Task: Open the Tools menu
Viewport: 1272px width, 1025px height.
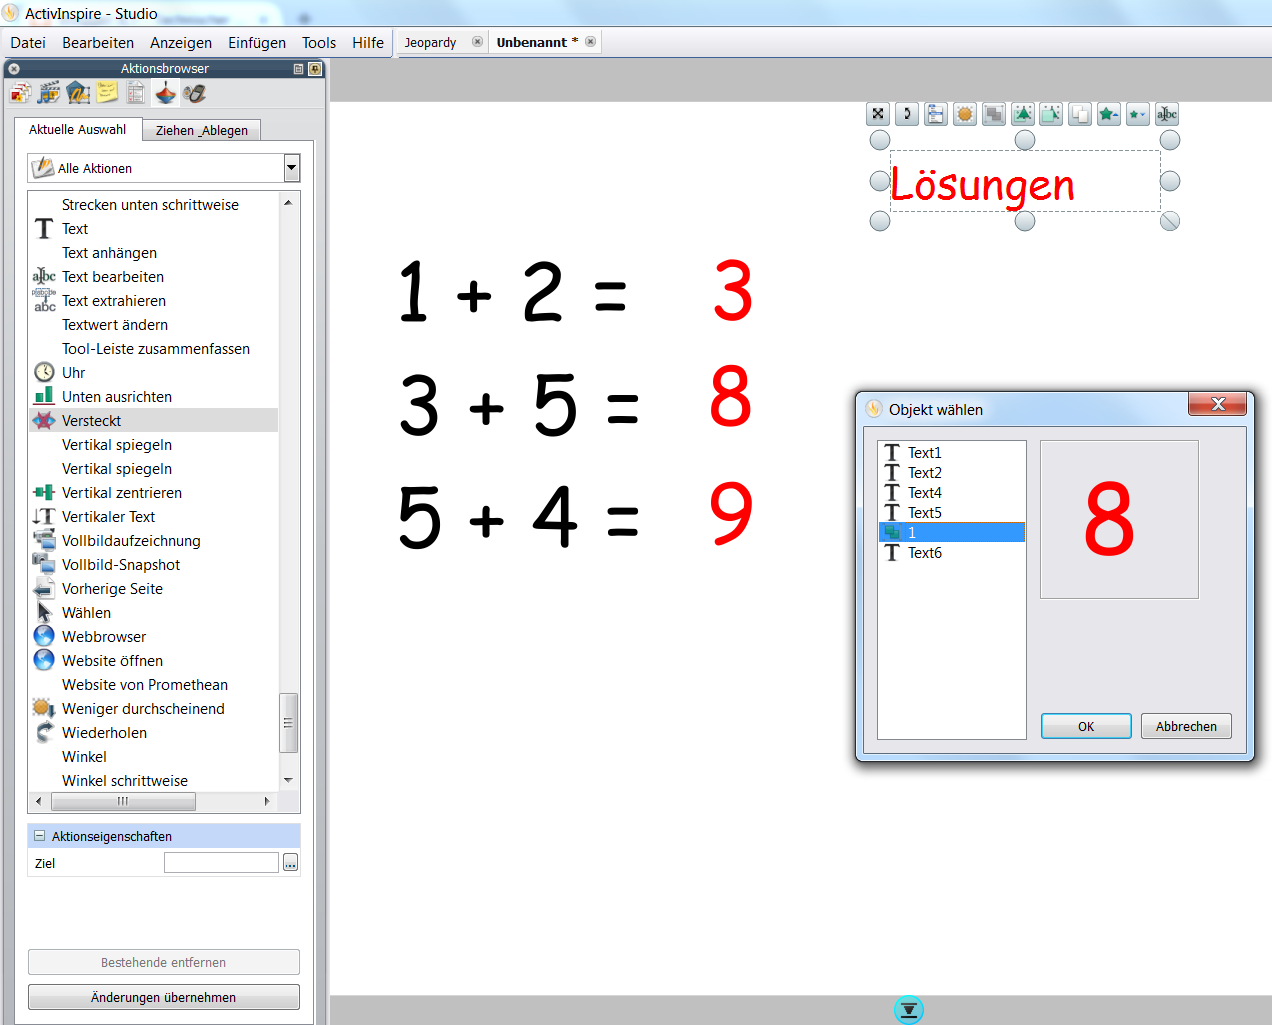Action: pos(319,43)
